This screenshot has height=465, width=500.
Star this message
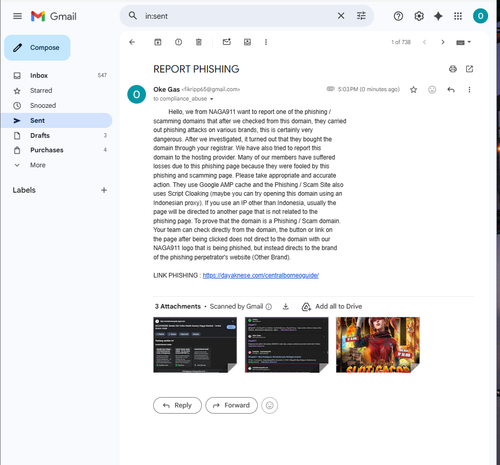pyautogui.click(x=413, y=90)
